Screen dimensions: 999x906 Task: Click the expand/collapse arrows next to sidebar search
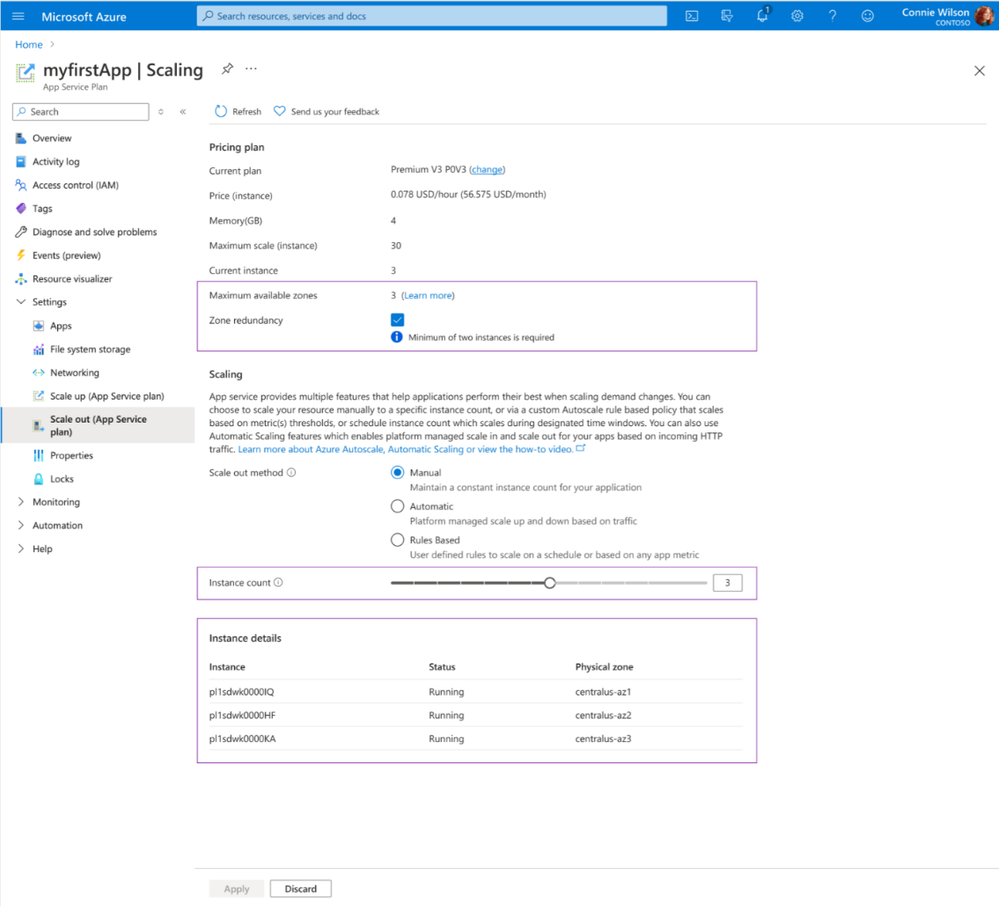161,111
